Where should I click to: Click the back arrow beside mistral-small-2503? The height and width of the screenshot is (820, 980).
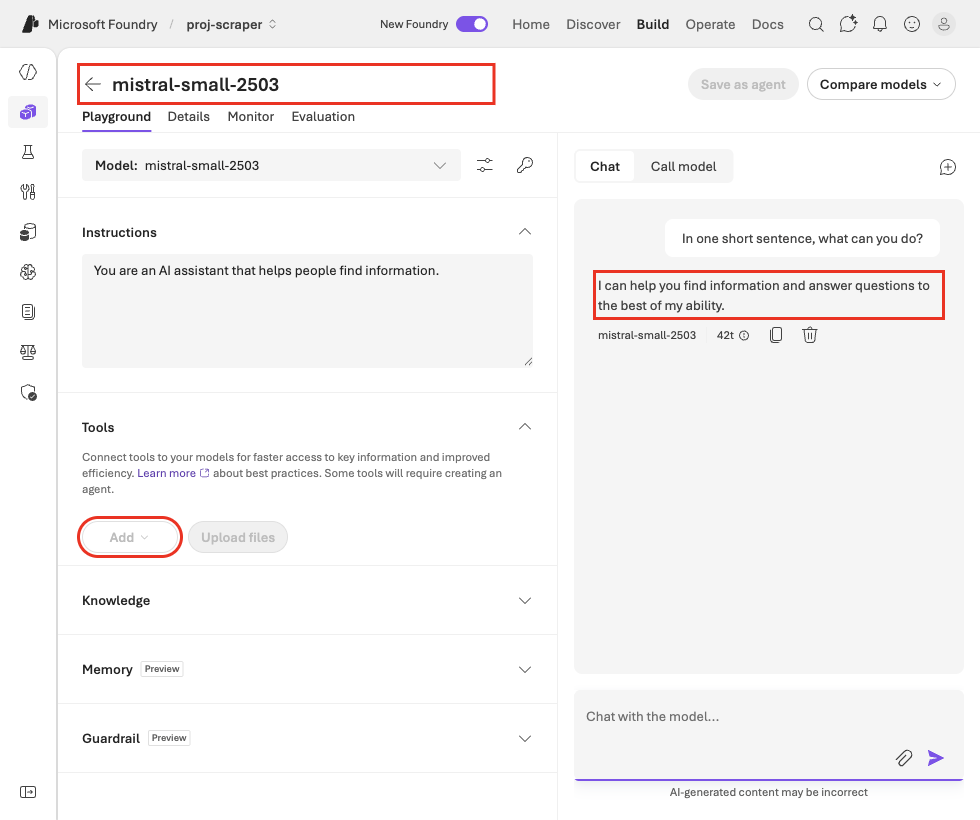coord(93,84)
